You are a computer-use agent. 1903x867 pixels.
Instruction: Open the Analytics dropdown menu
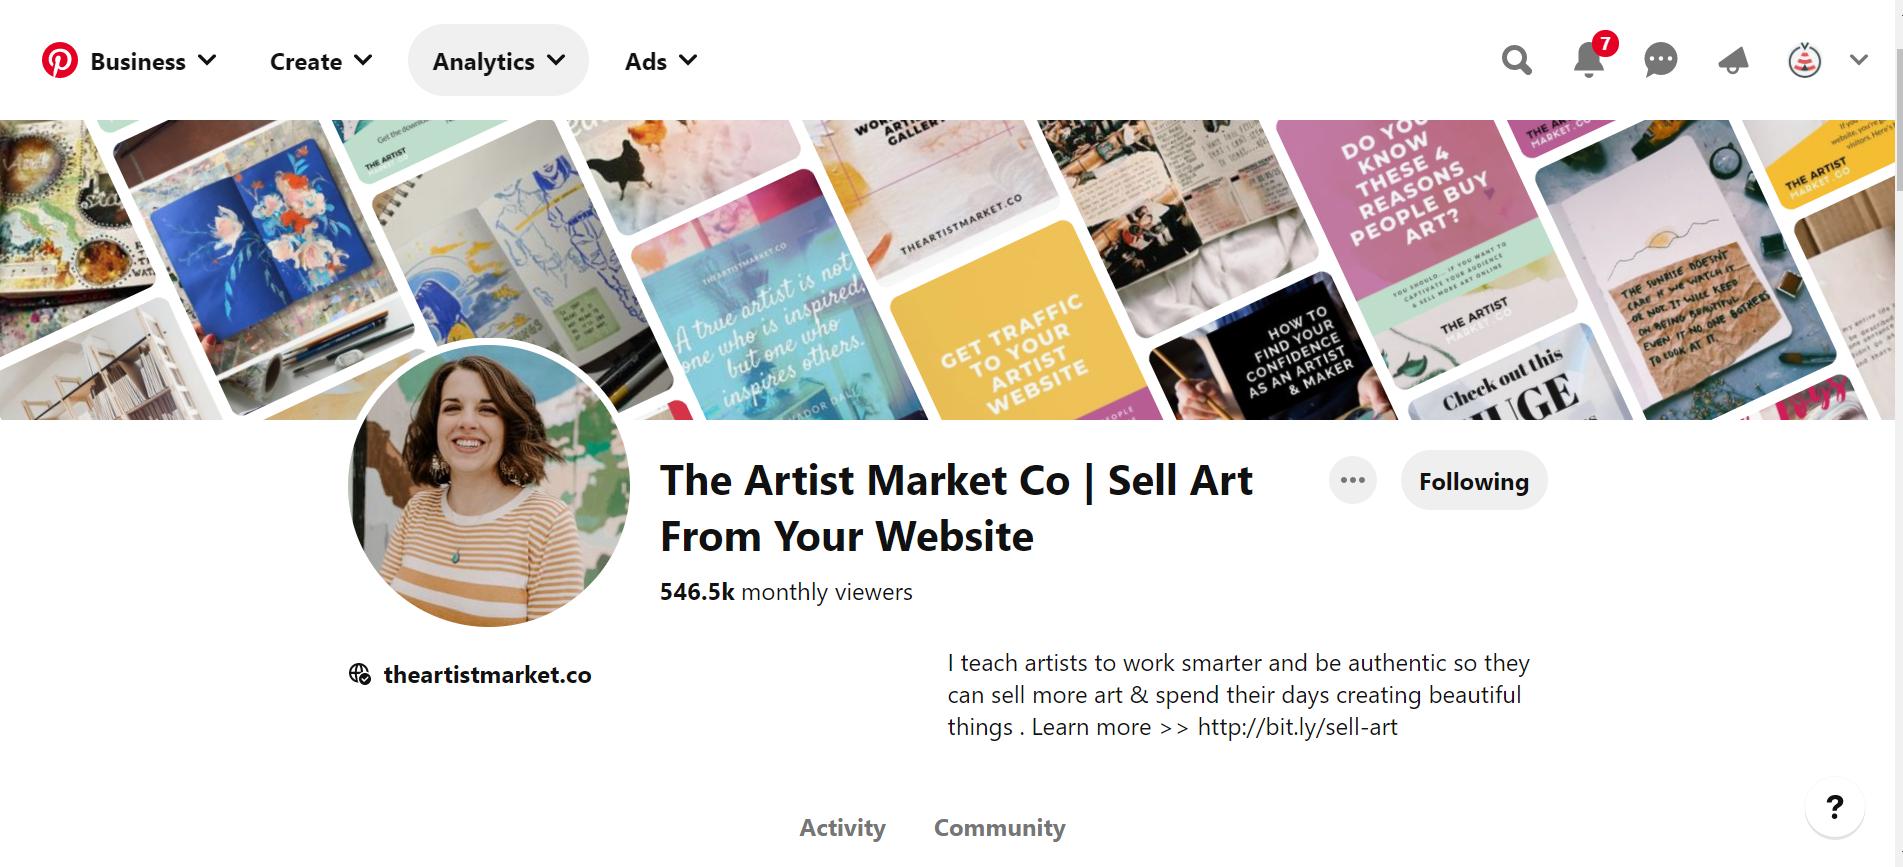498,61
